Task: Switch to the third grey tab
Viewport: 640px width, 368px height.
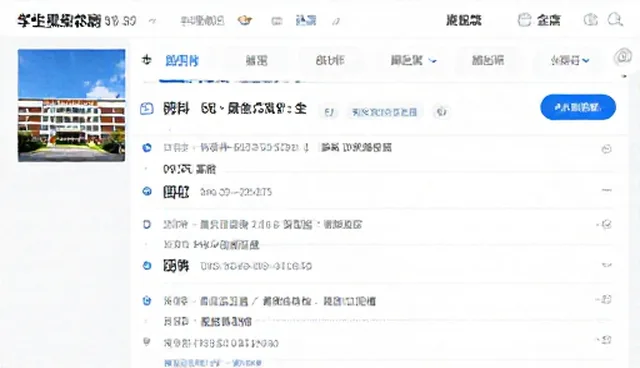Action: (x=330, y=60)
